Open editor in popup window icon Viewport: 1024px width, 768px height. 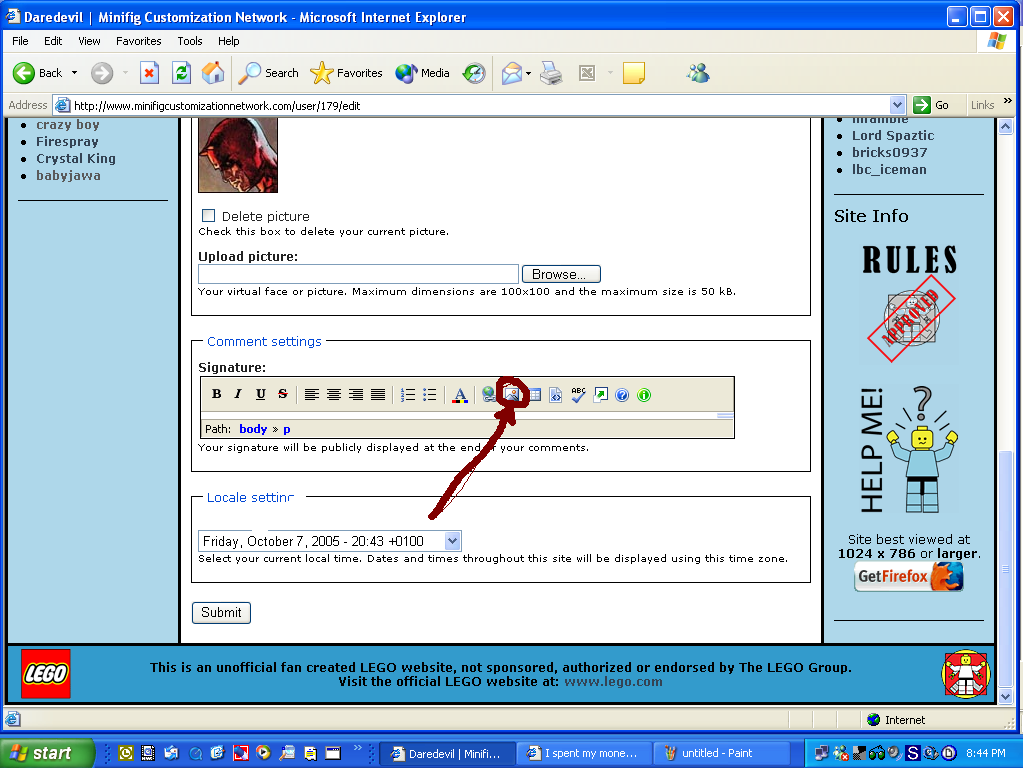tap(600, 394)
